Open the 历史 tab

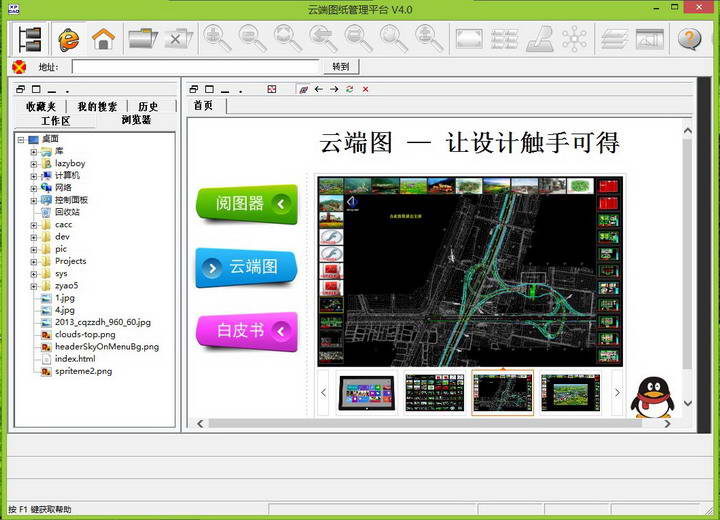tap(148, 106)
